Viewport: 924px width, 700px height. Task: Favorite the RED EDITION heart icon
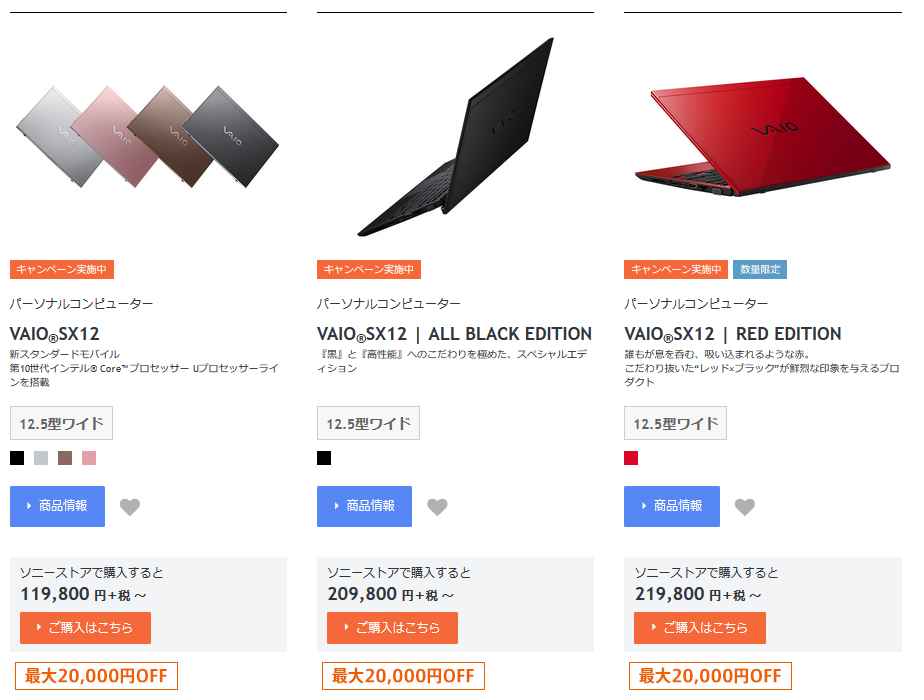[745, 507]
